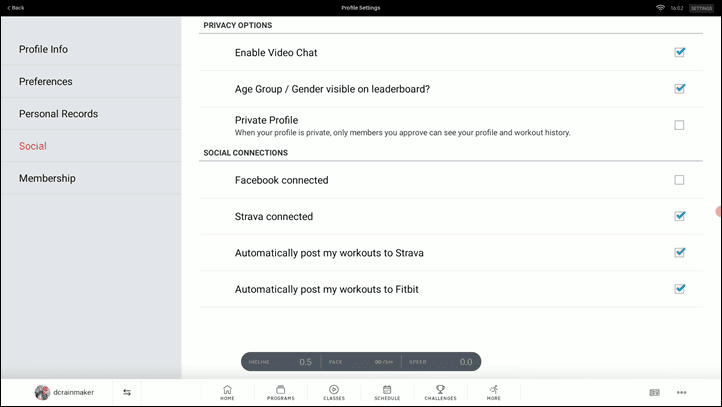Click the dcrainmaker username label

point(74,392)
